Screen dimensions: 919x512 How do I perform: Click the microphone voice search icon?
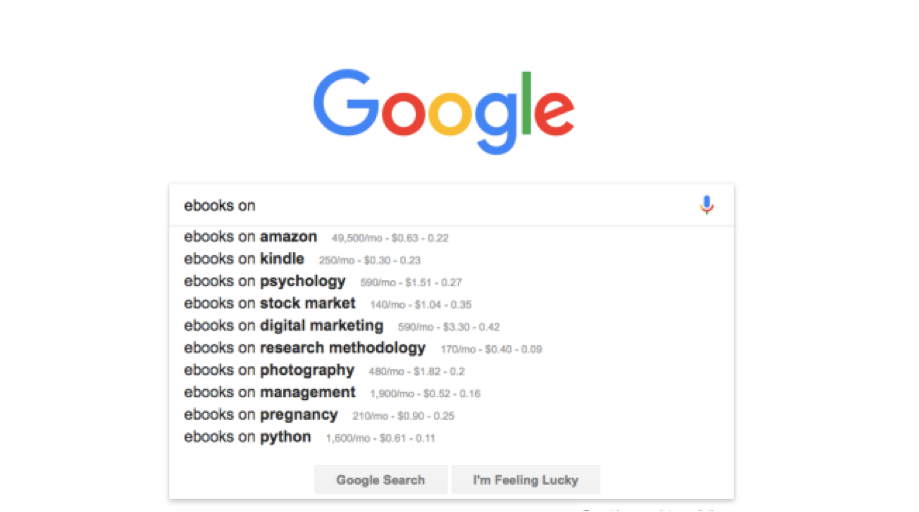click(x=707, y=205)
